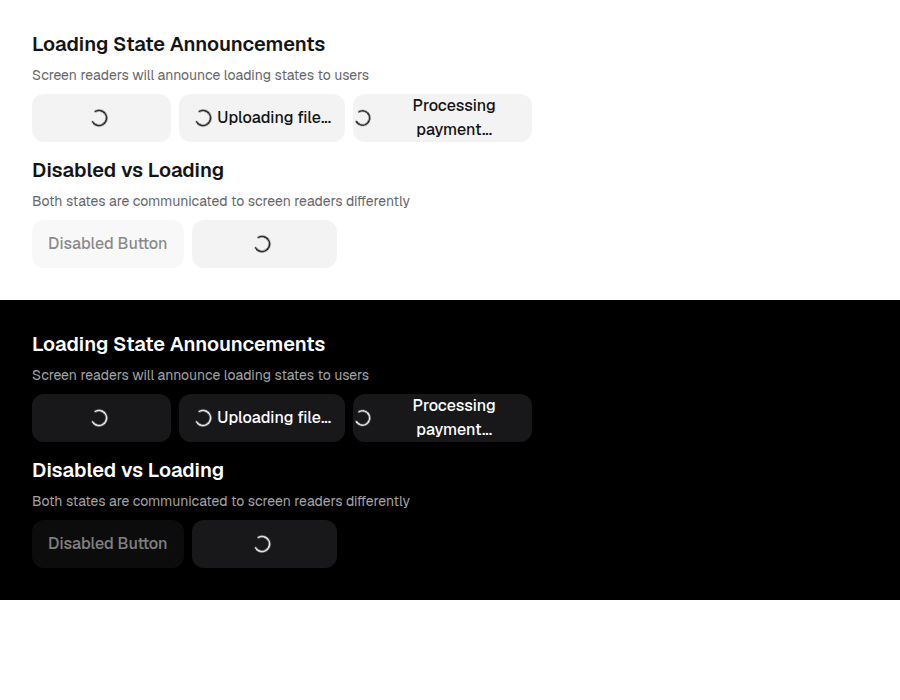
Task: Click the dark-theme Disabled Button
Action: [x=108, y=544]
